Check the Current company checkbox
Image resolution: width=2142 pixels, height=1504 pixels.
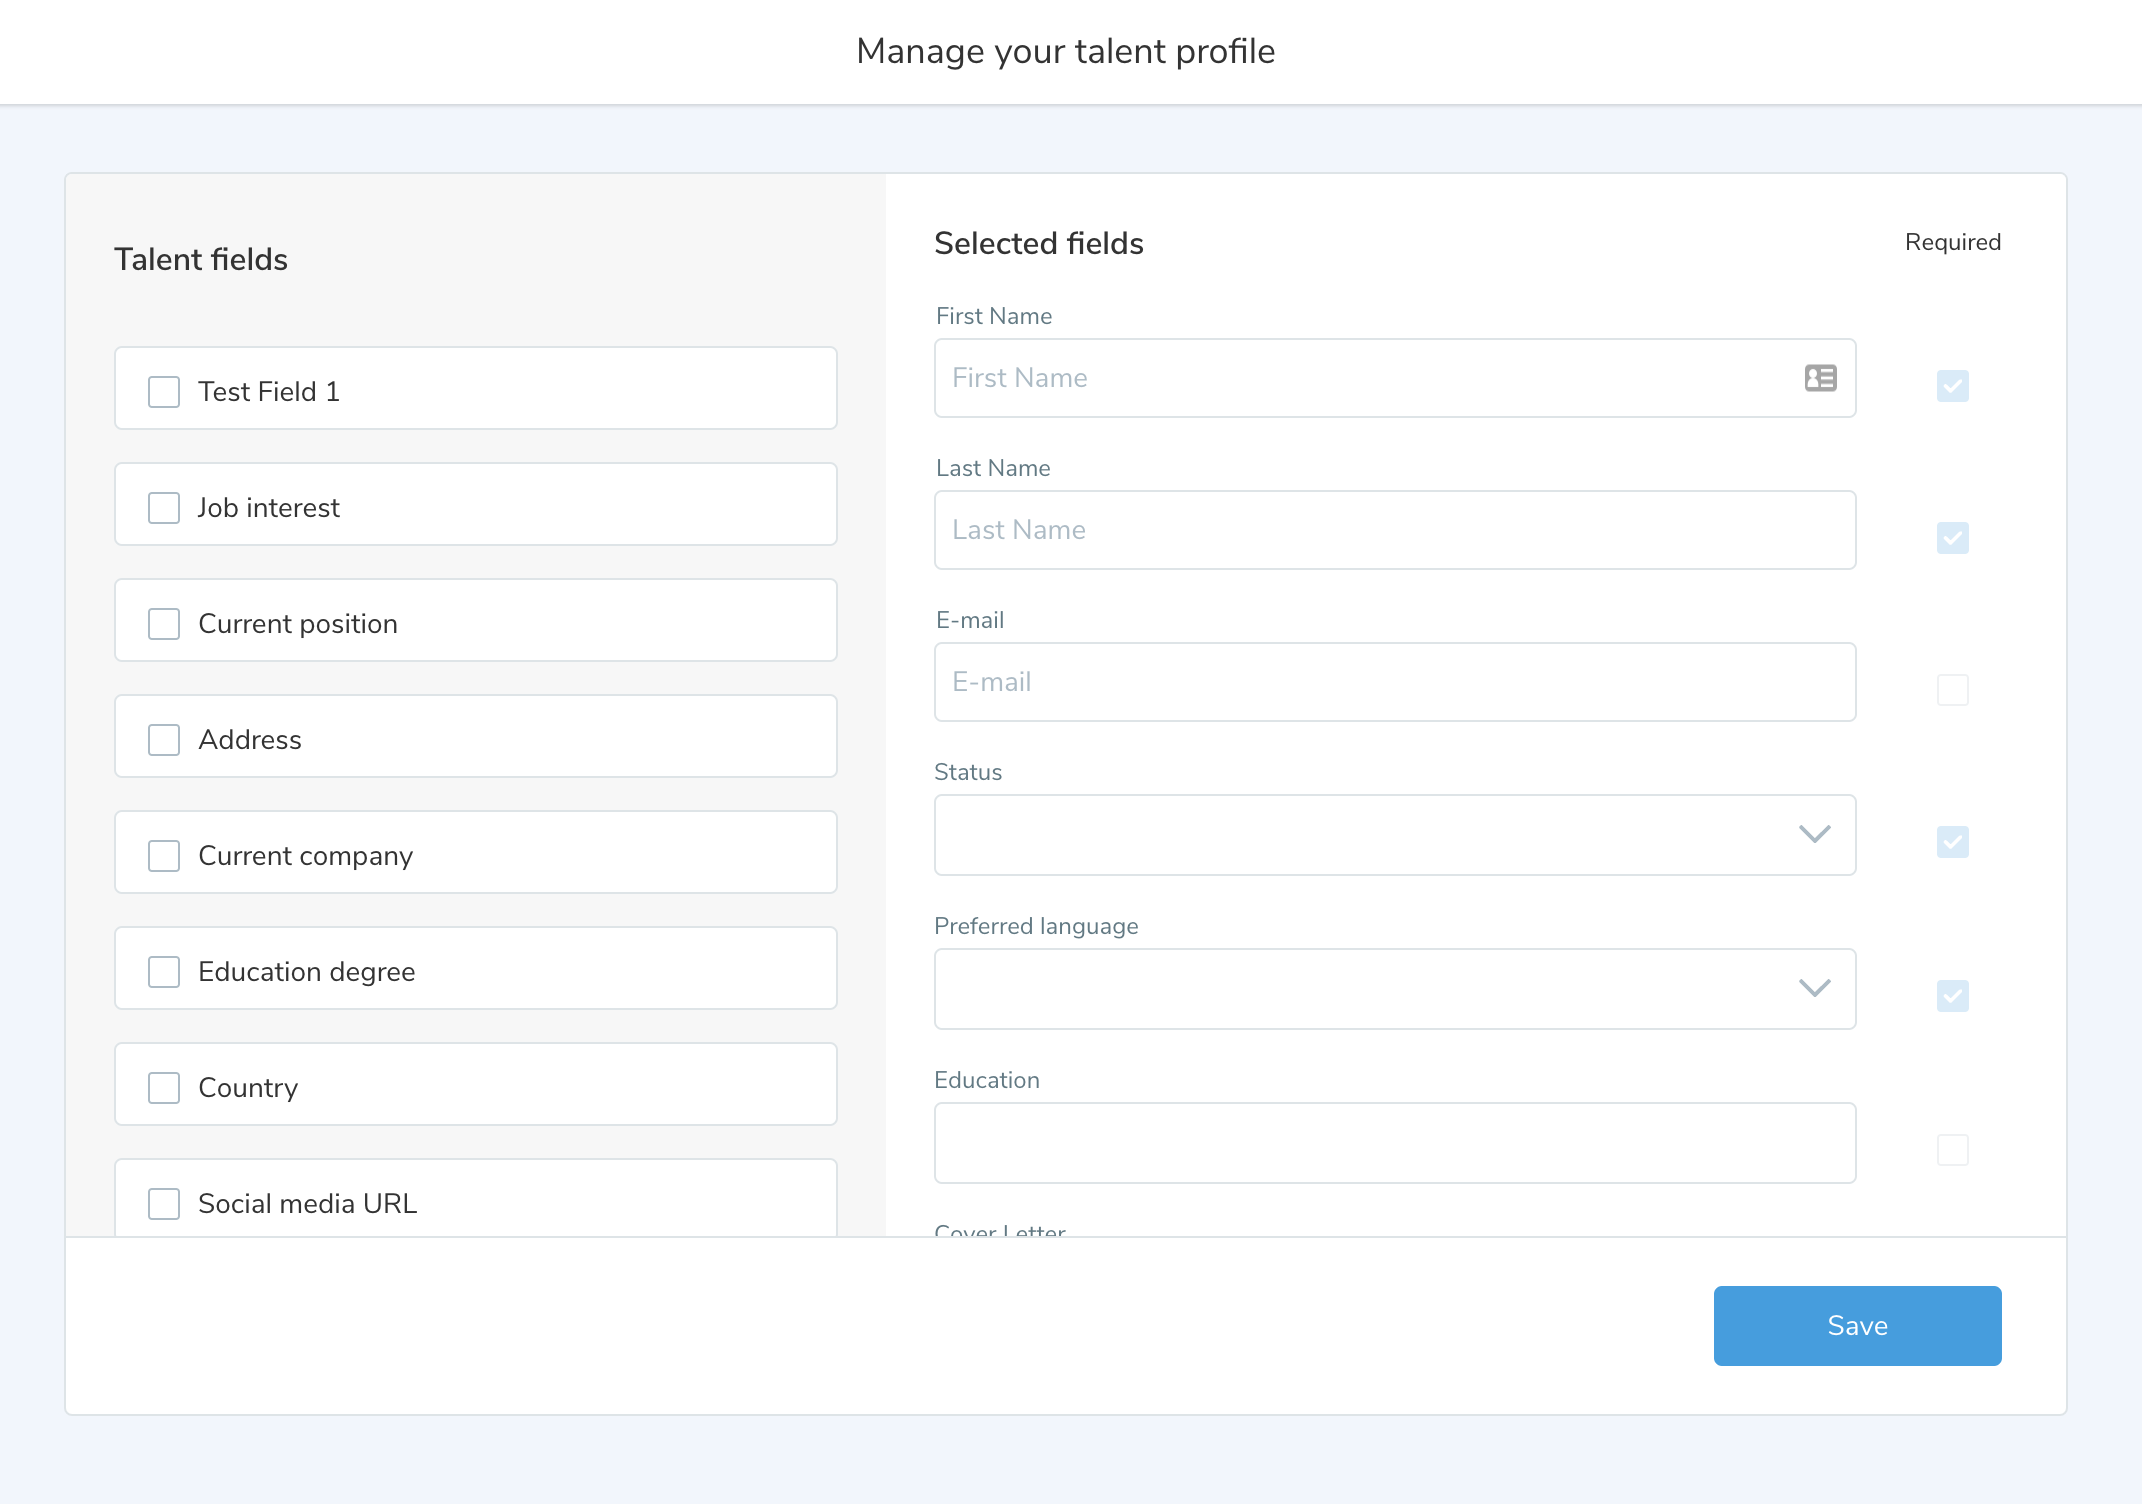pyautogui.click(x=164, y=856)
